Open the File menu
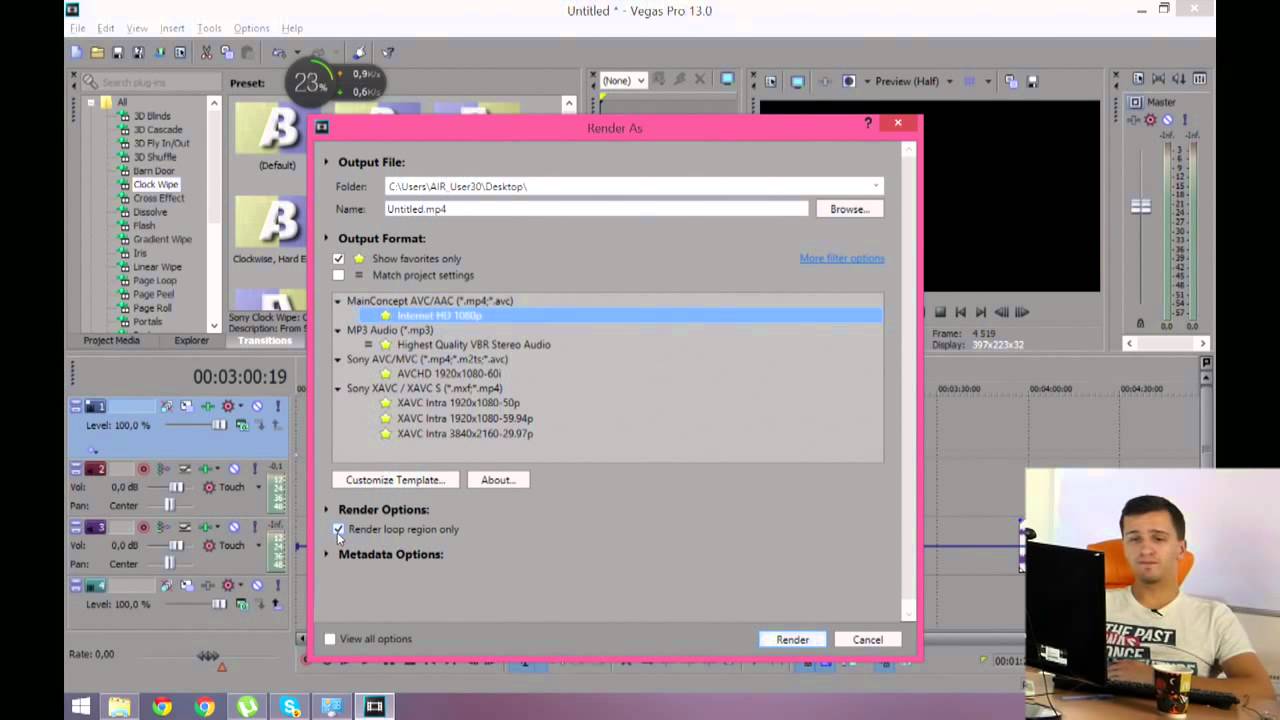Viewport: 1280px width, 720px height. [77, 28]
